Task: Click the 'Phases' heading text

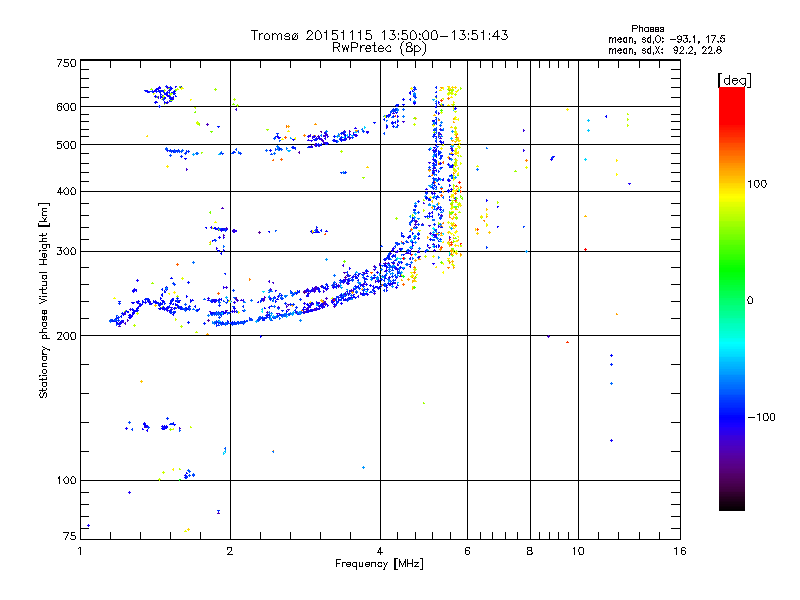Action: click(647, 29)
